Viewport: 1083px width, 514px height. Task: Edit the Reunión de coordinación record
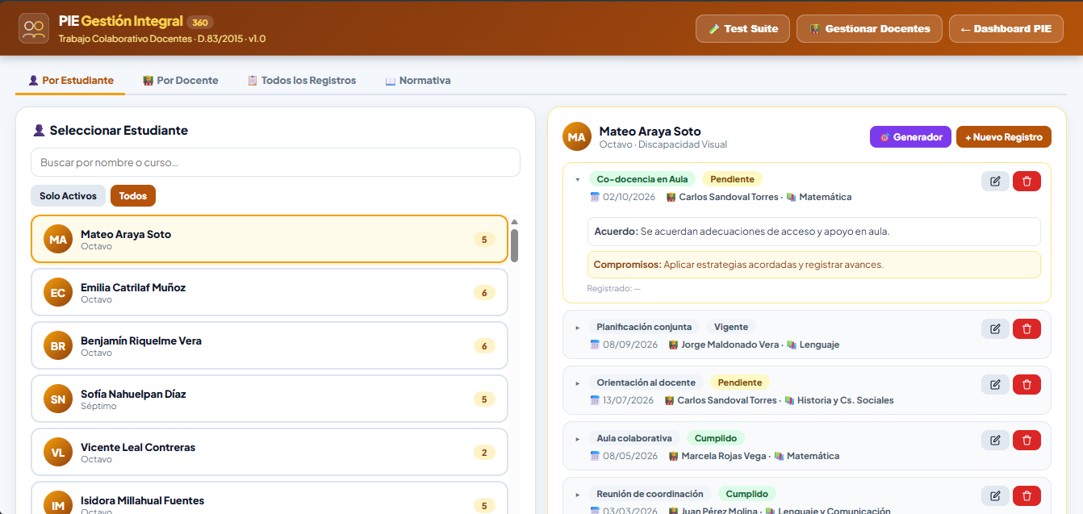click(995, 496)
